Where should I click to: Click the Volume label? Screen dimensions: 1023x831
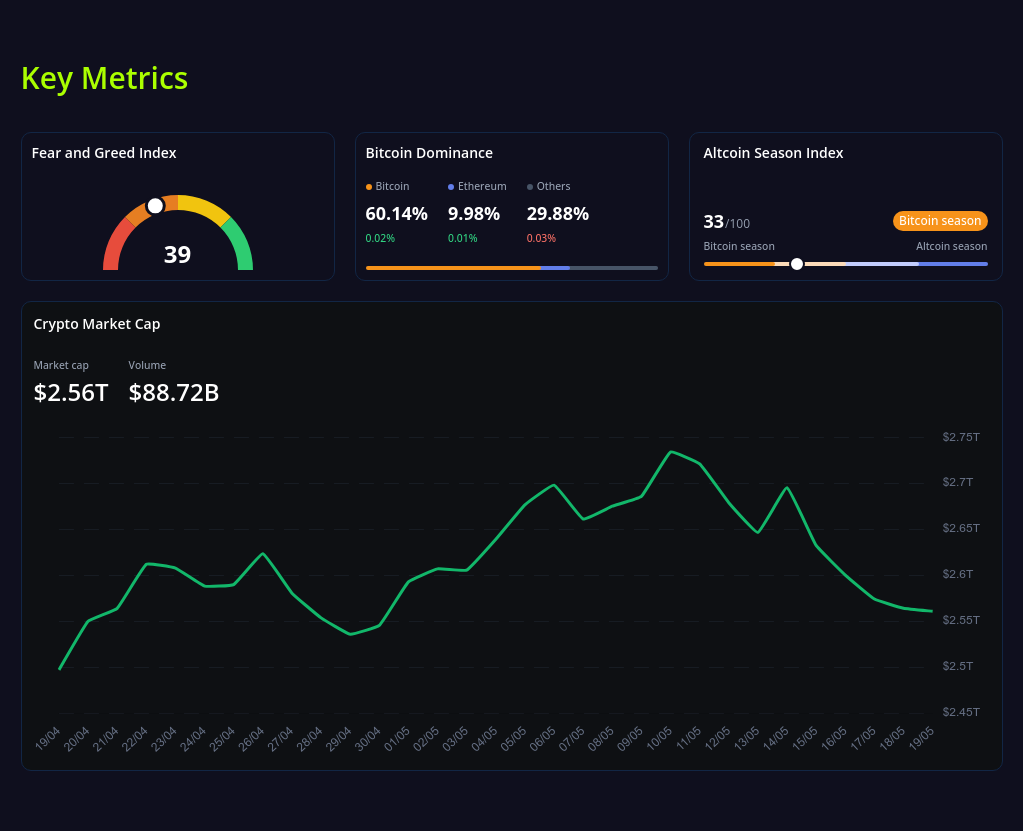coord(147,365)
